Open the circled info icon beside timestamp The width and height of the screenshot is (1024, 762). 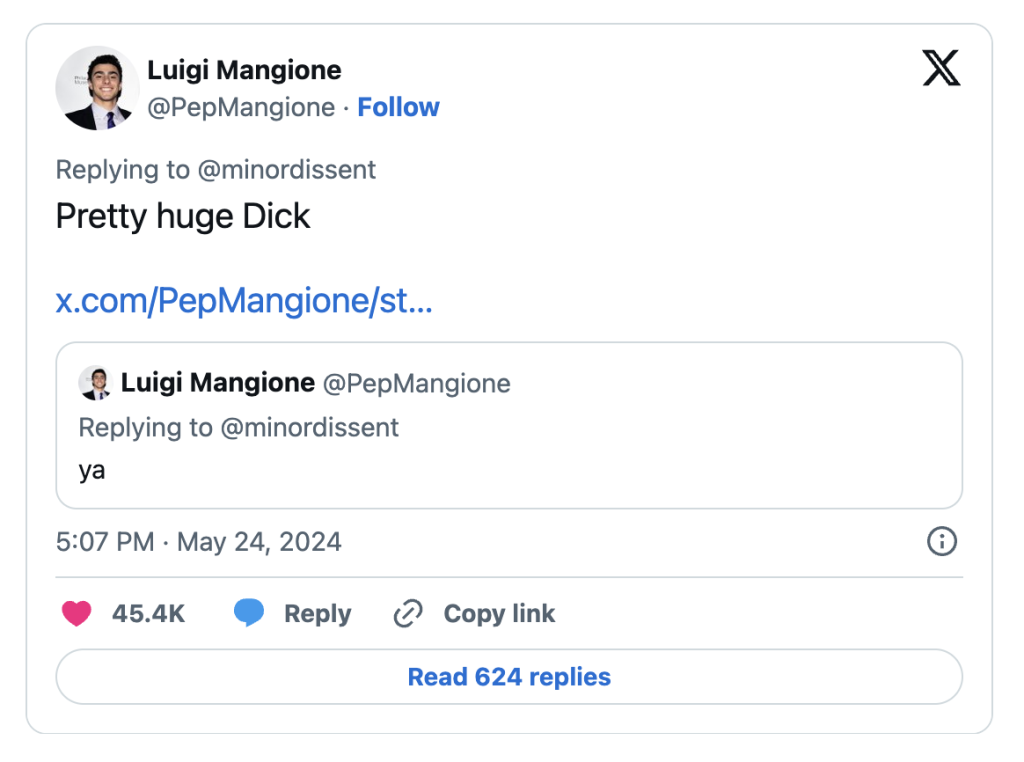click(x=942, y=541)
